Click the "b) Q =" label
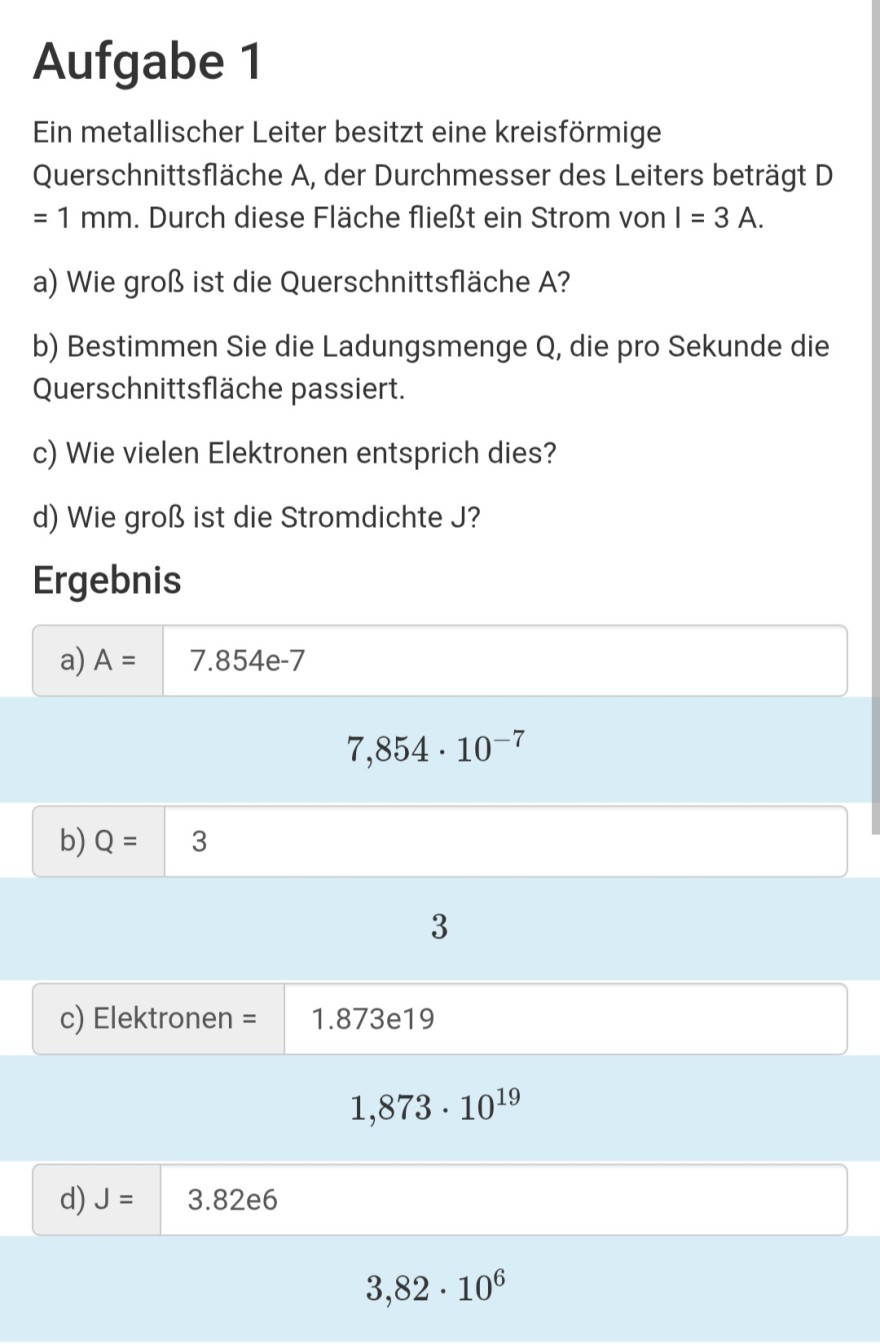 (x=99, y=842)
